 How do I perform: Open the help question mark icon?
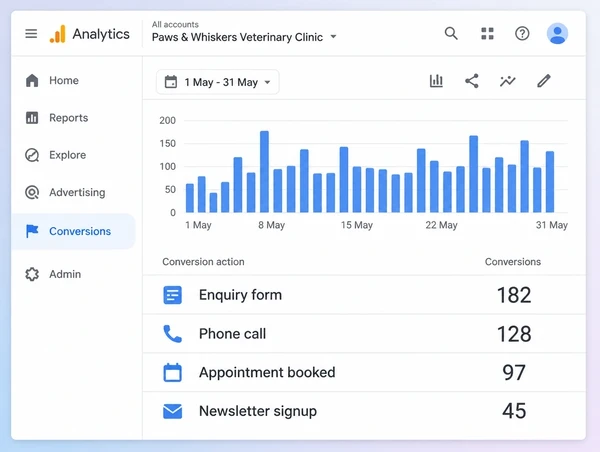tap(522, 34)
